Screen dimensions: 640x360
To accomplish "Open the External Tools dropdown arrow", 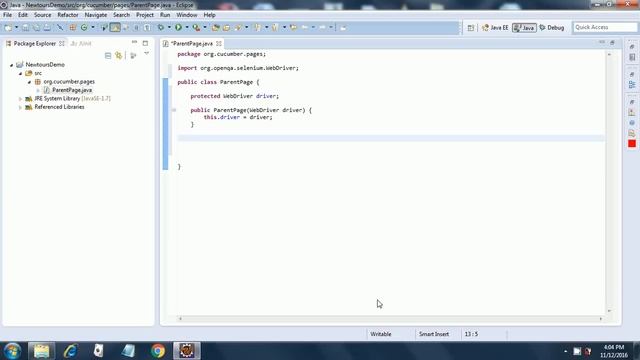I will pos(205,27).
